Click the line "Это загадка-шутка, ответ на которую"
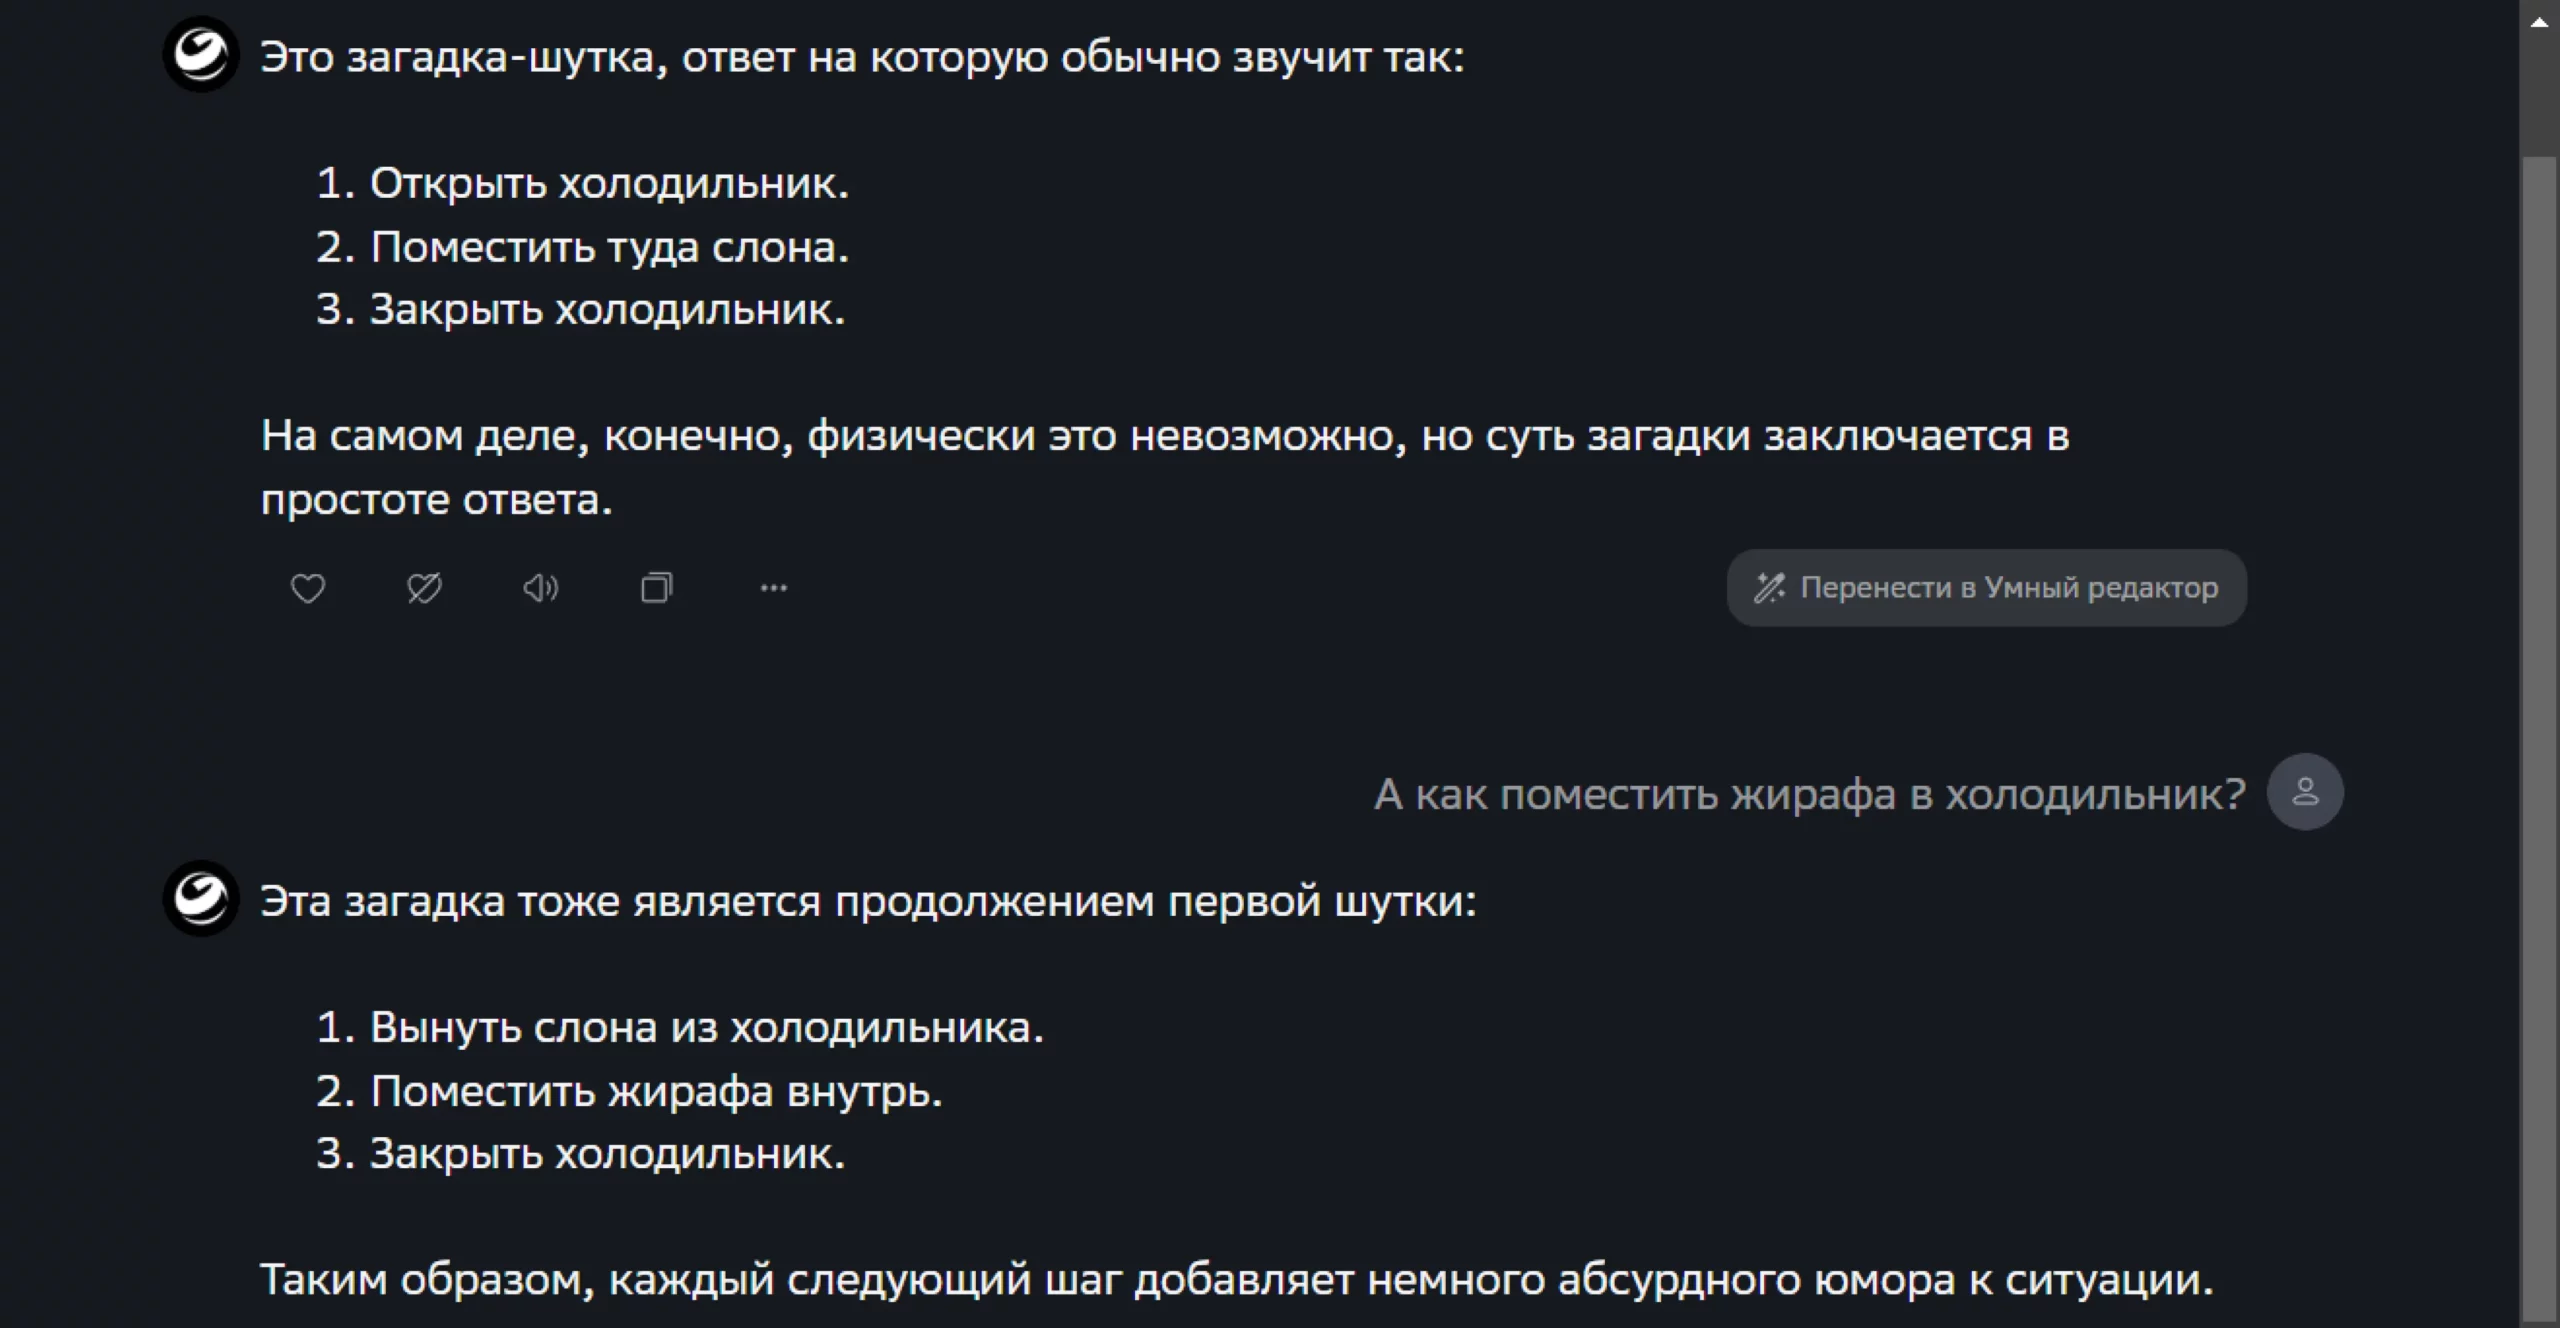Image resolution: width=2560 pixels, height=1328 pixels. [x=862, y=57]
